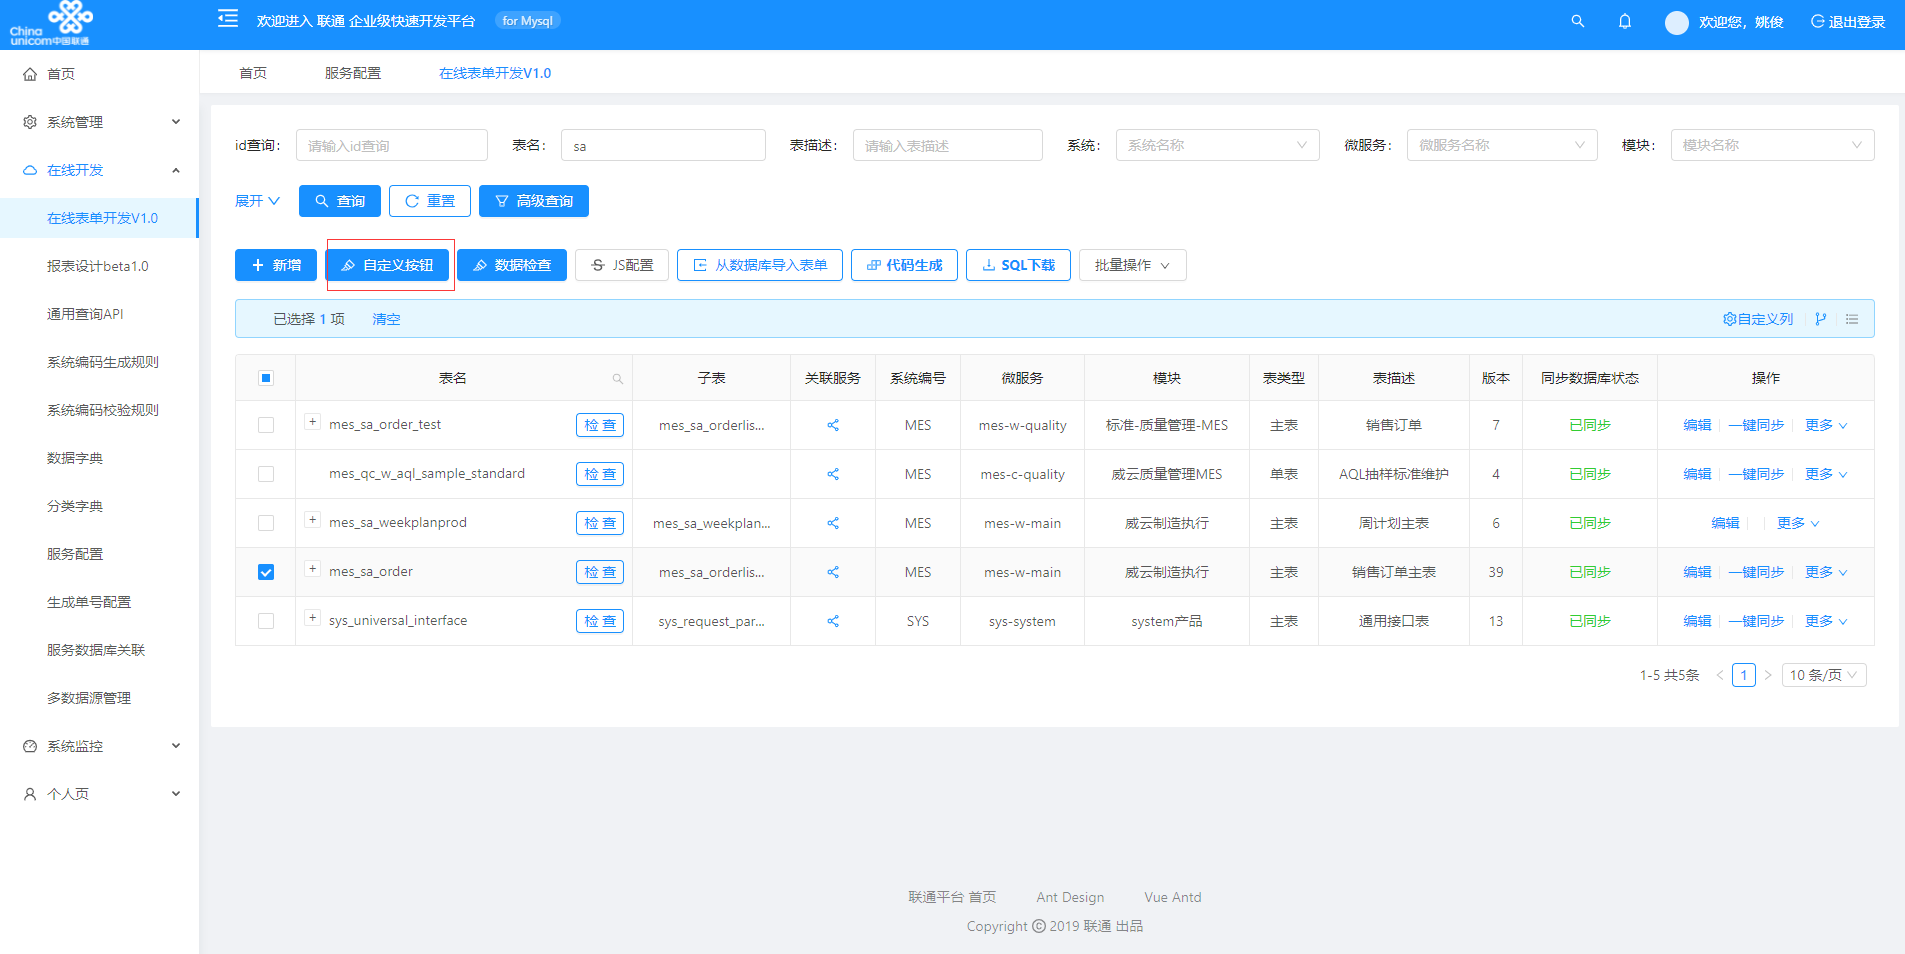Uncheck the mes_sa_order row checkbox
Viewport: 1905px width, 954px height.
pyautogui.click(x=266, y=572)
